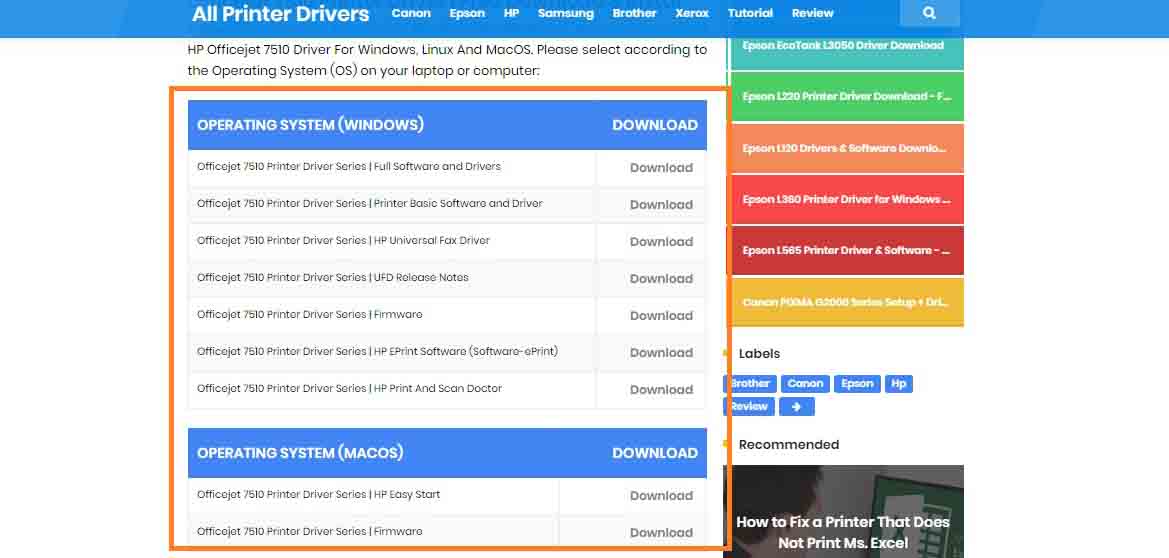Click the arrow label button after Review
This screenshot has height=558, width=1169.
(796, 407)
